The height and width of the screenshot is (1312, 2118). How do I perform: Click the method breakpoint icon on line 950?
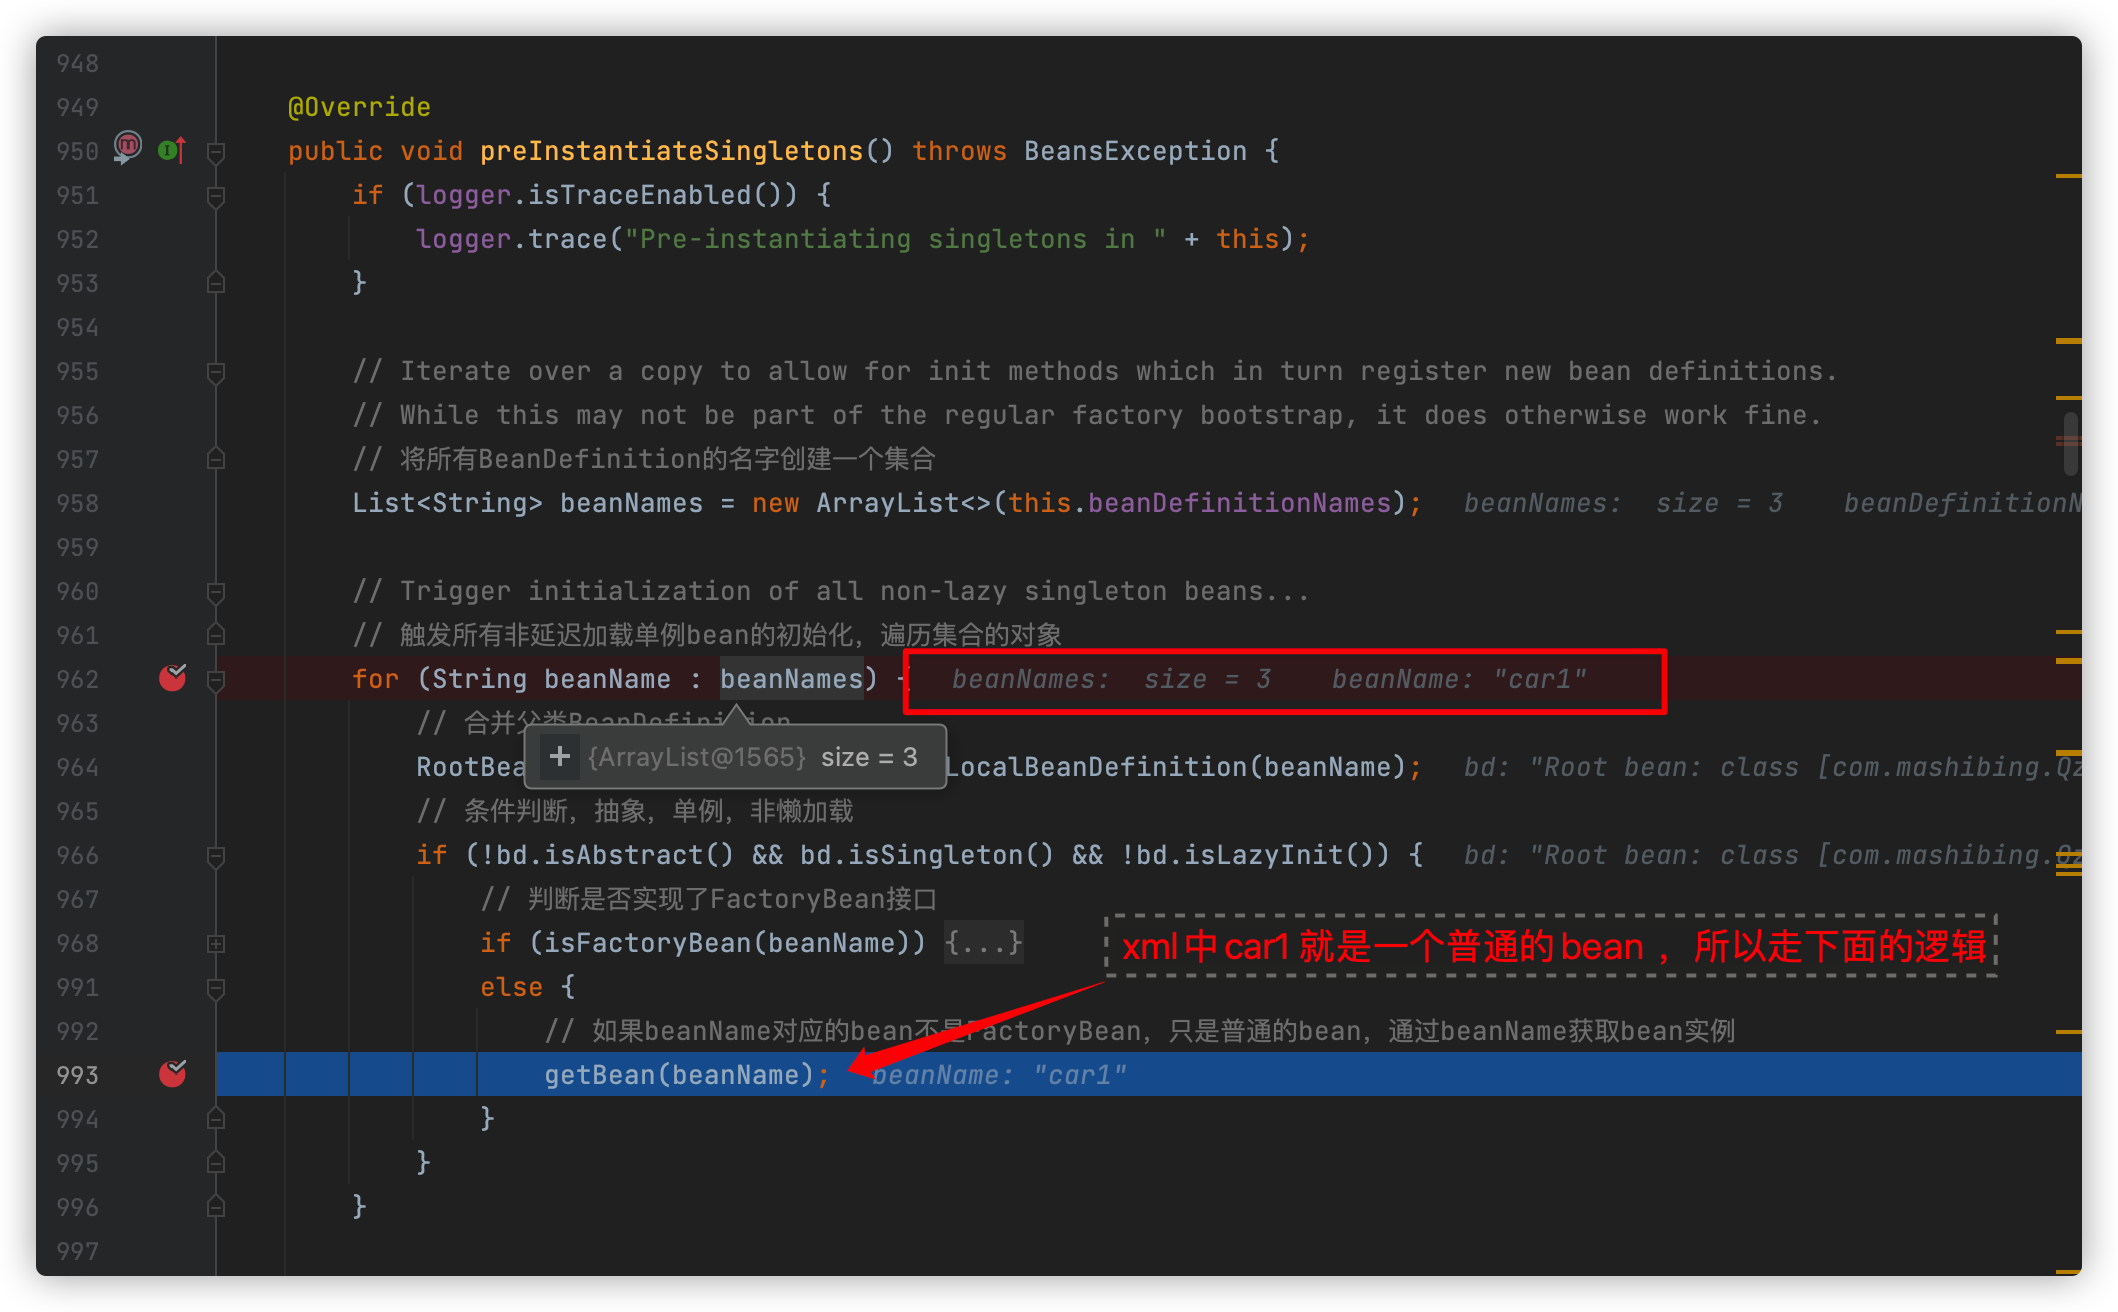click(x=127, y=148)
